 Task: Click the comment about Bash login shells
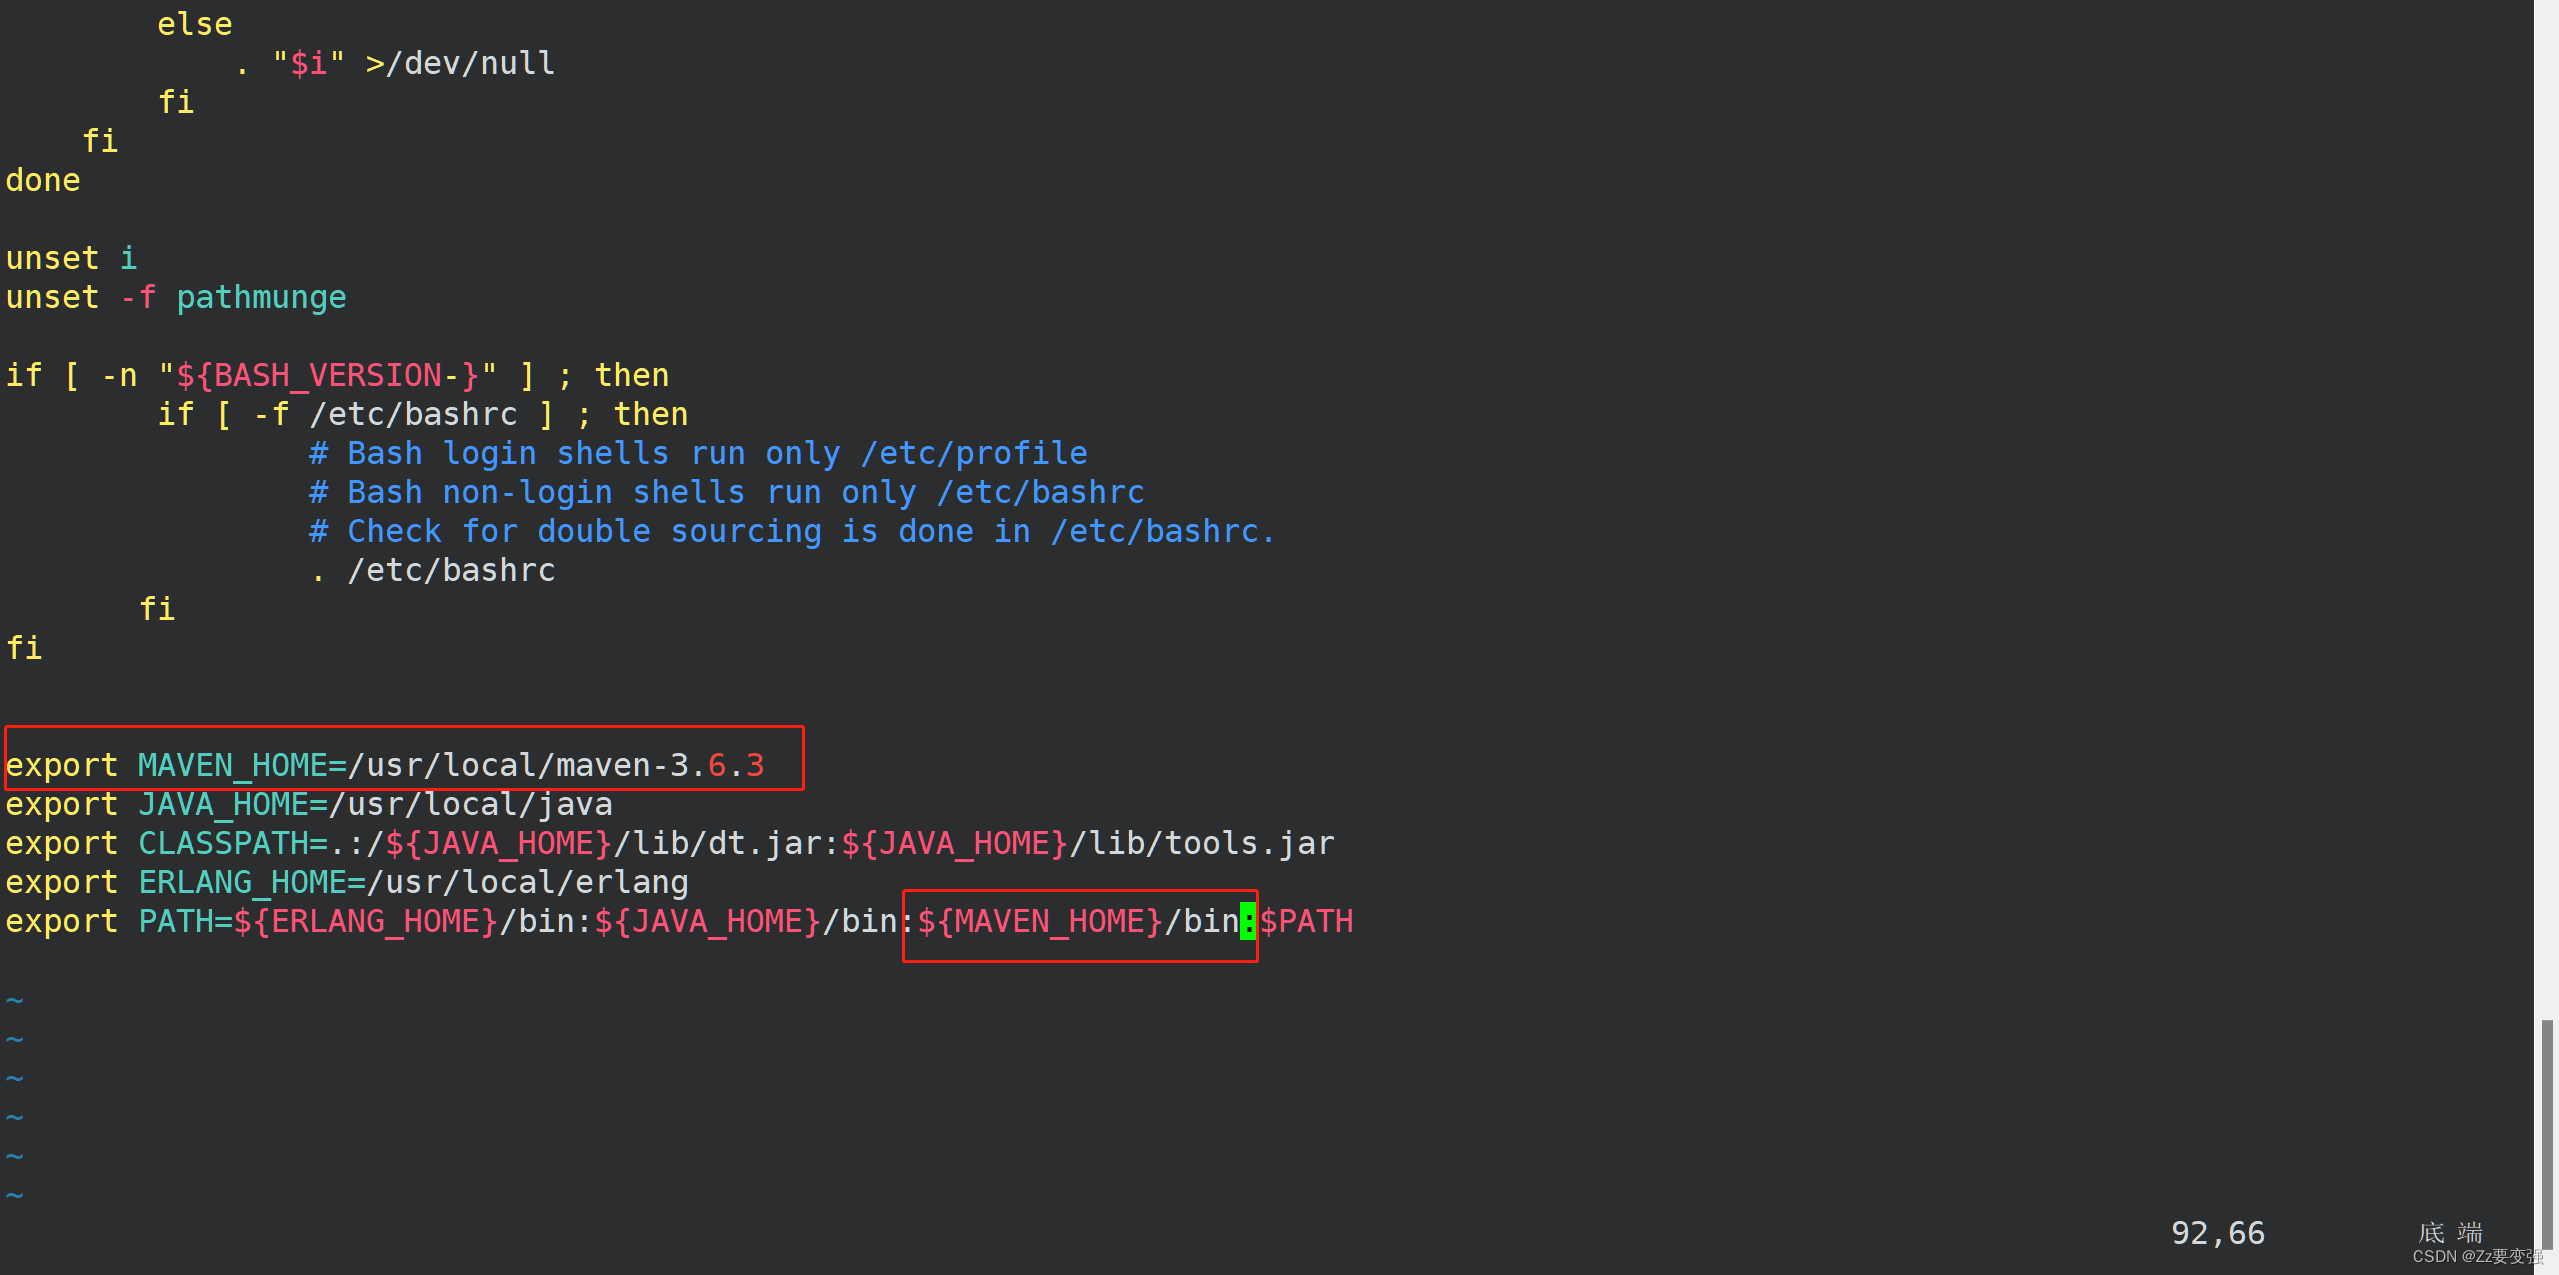[x=697, y=452]
